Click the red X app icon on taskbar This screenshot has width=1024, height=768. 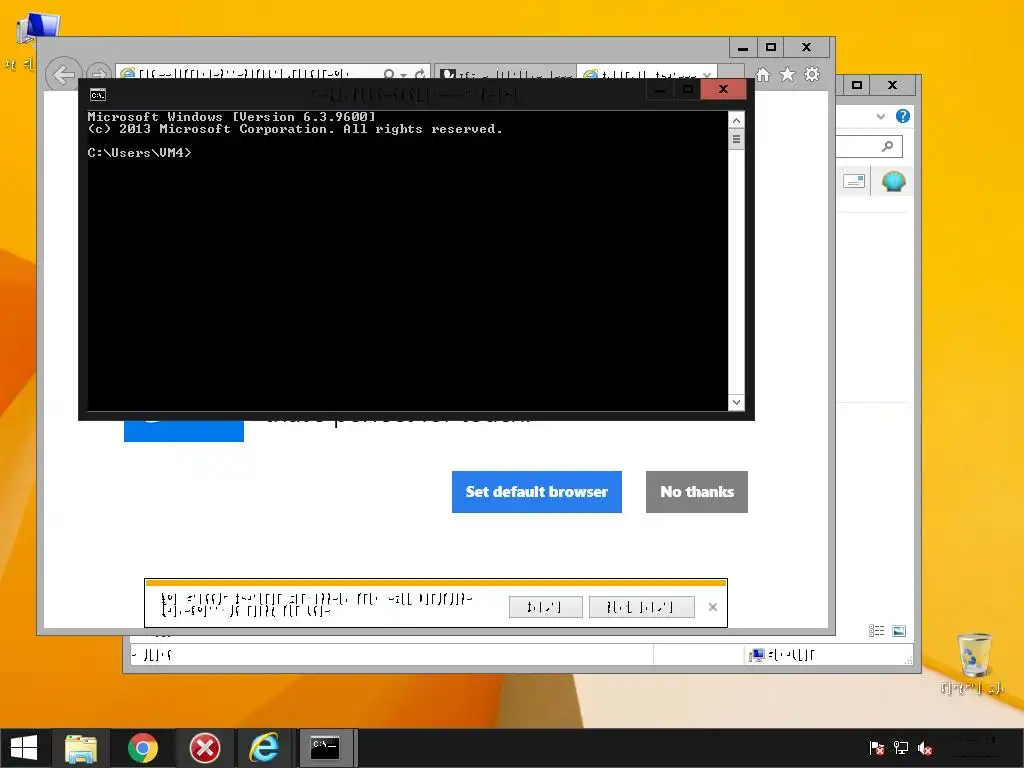pyautogui.click(x=204, y=748)
